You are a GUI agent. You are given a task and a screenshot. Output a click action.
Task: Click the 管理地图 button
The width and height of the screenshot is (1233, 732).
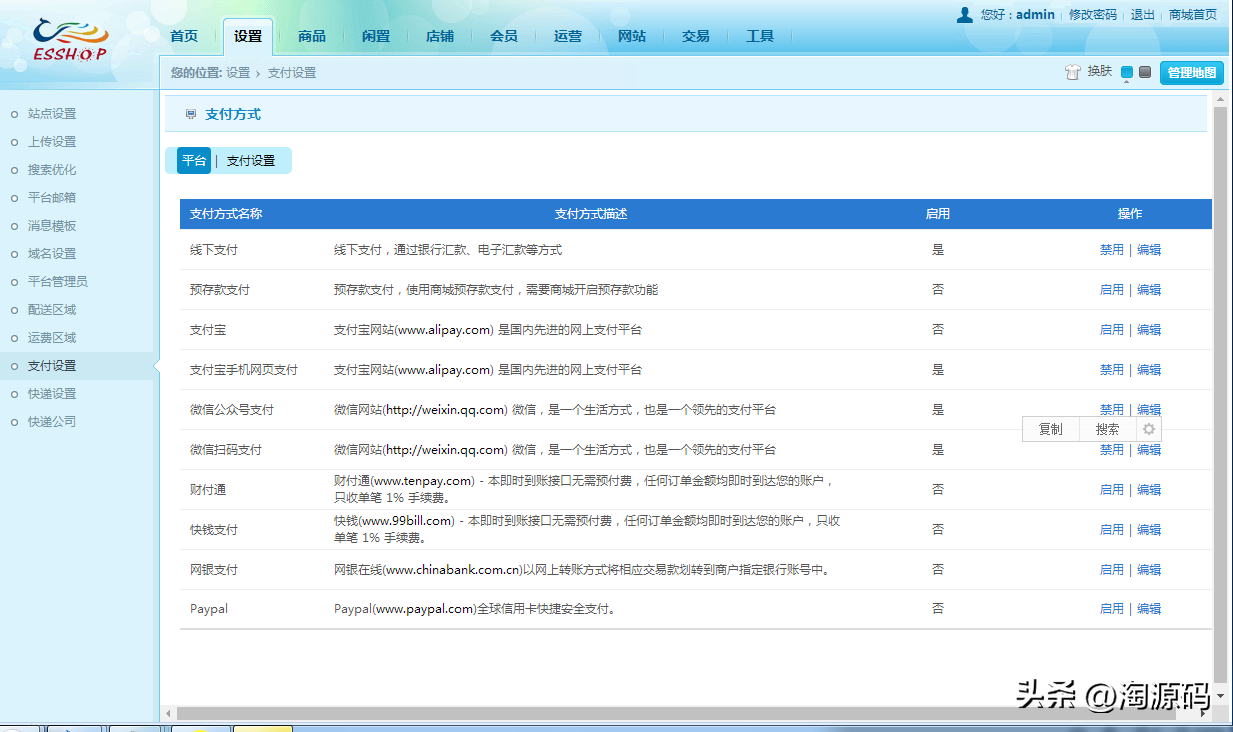(1191, 72)
